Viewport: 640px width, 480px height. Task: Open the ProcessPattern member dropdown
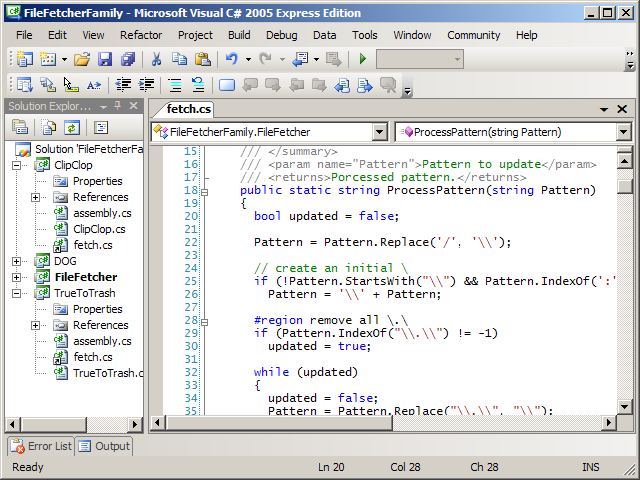pos(623,132)
